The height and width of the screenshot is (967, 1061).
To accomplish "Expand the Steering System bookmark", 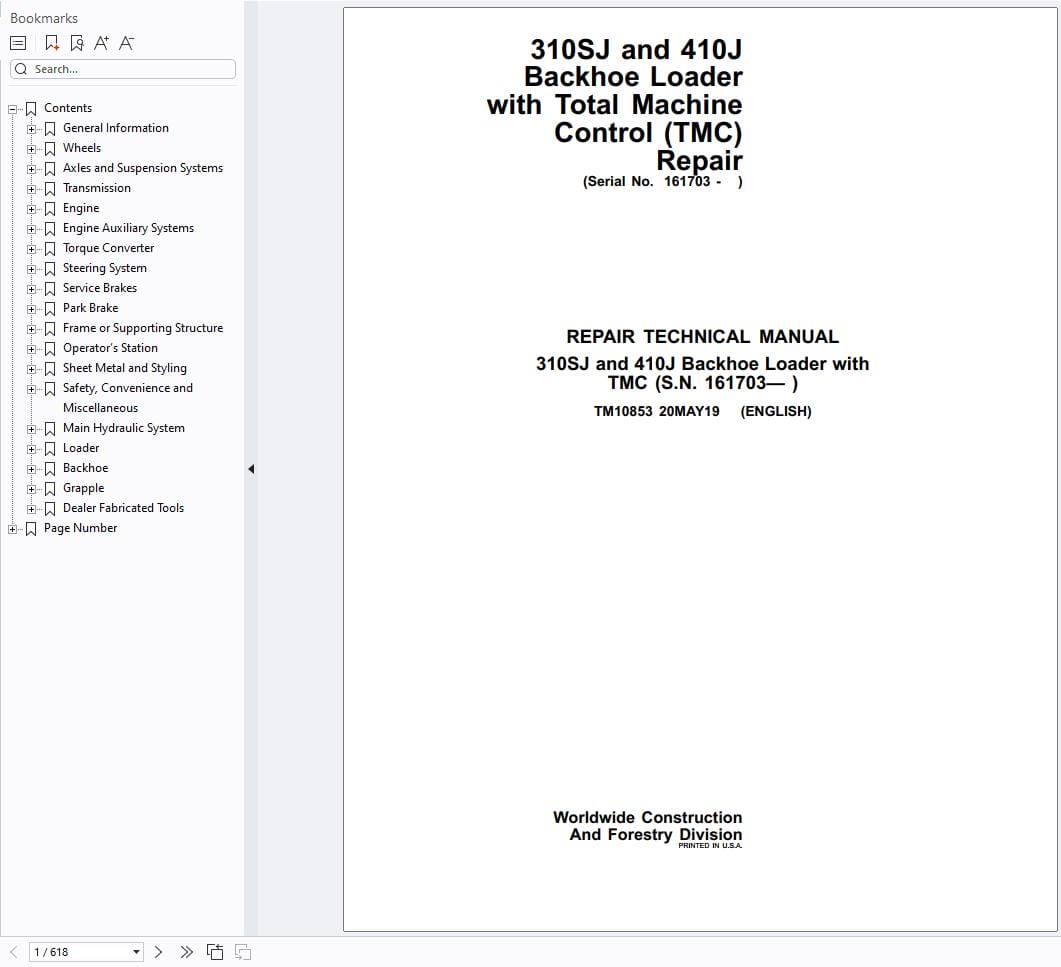I will coord(31,269).
